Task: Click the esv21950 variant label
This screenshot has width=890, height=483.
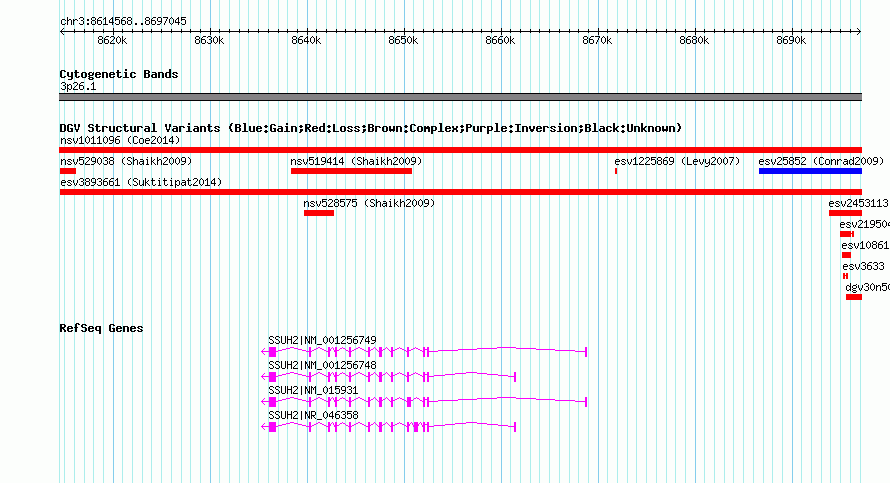Action: click(x=864, y=224)
